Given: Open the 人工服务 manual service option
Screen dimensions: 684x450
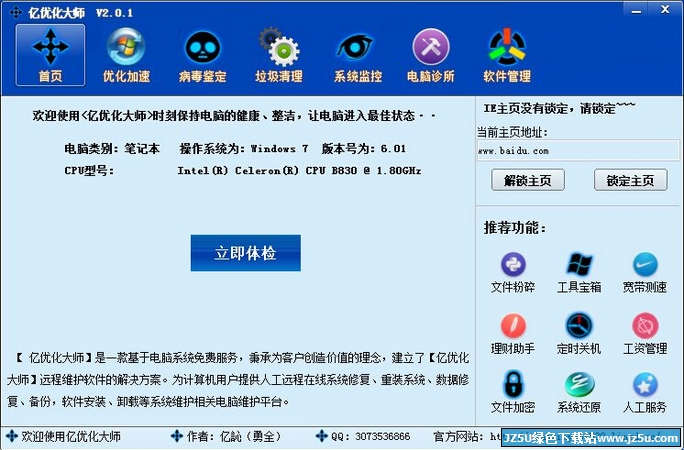Looking at the screenshot, I should [645, 392].
